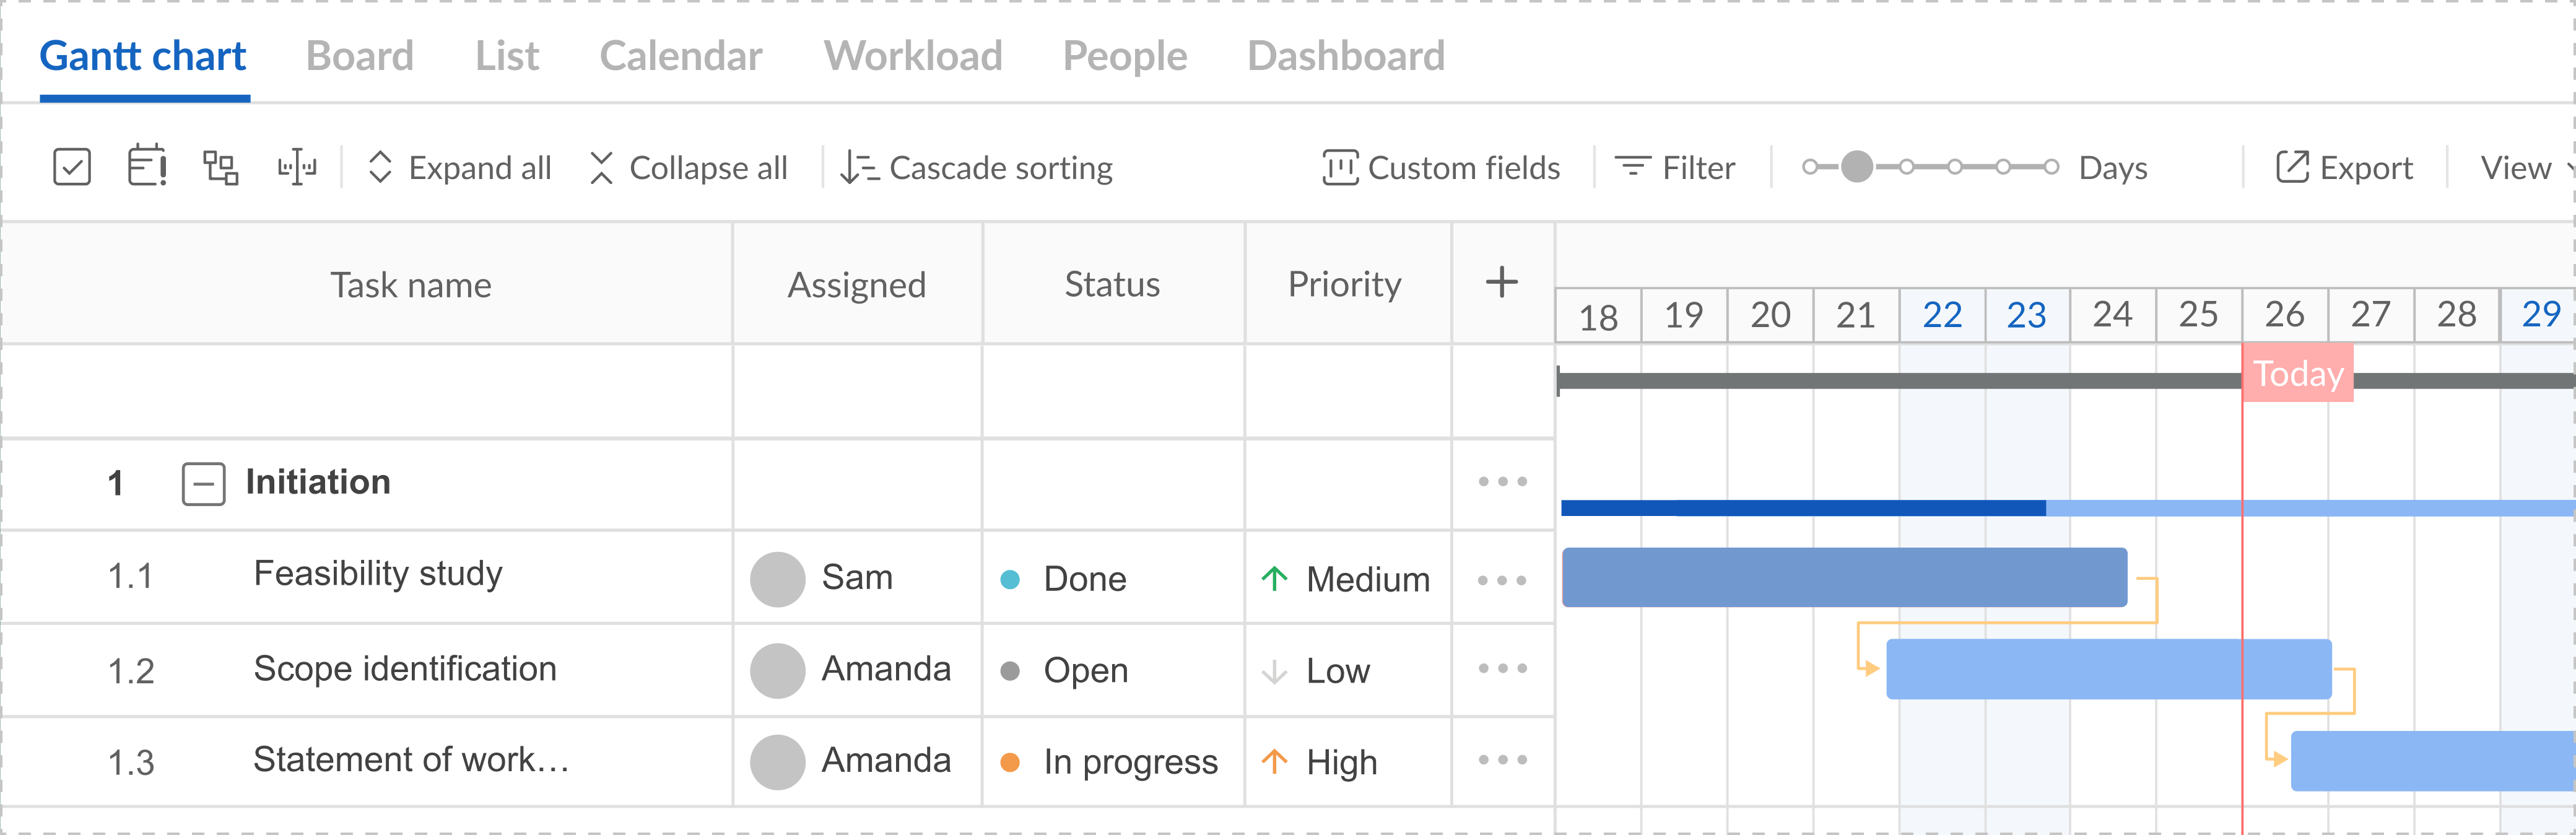Open the Filter option
Viewport: 2576px width, 835px height.
pyautogui.click(x=1675, y=167)
